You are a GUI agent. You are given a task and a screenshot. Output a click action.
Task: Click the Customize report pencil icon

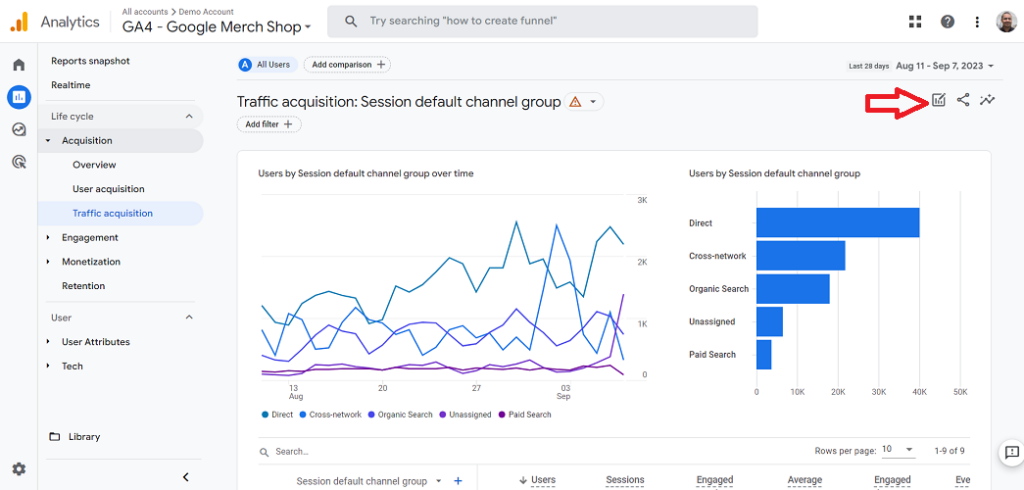[x=938, y=100]
